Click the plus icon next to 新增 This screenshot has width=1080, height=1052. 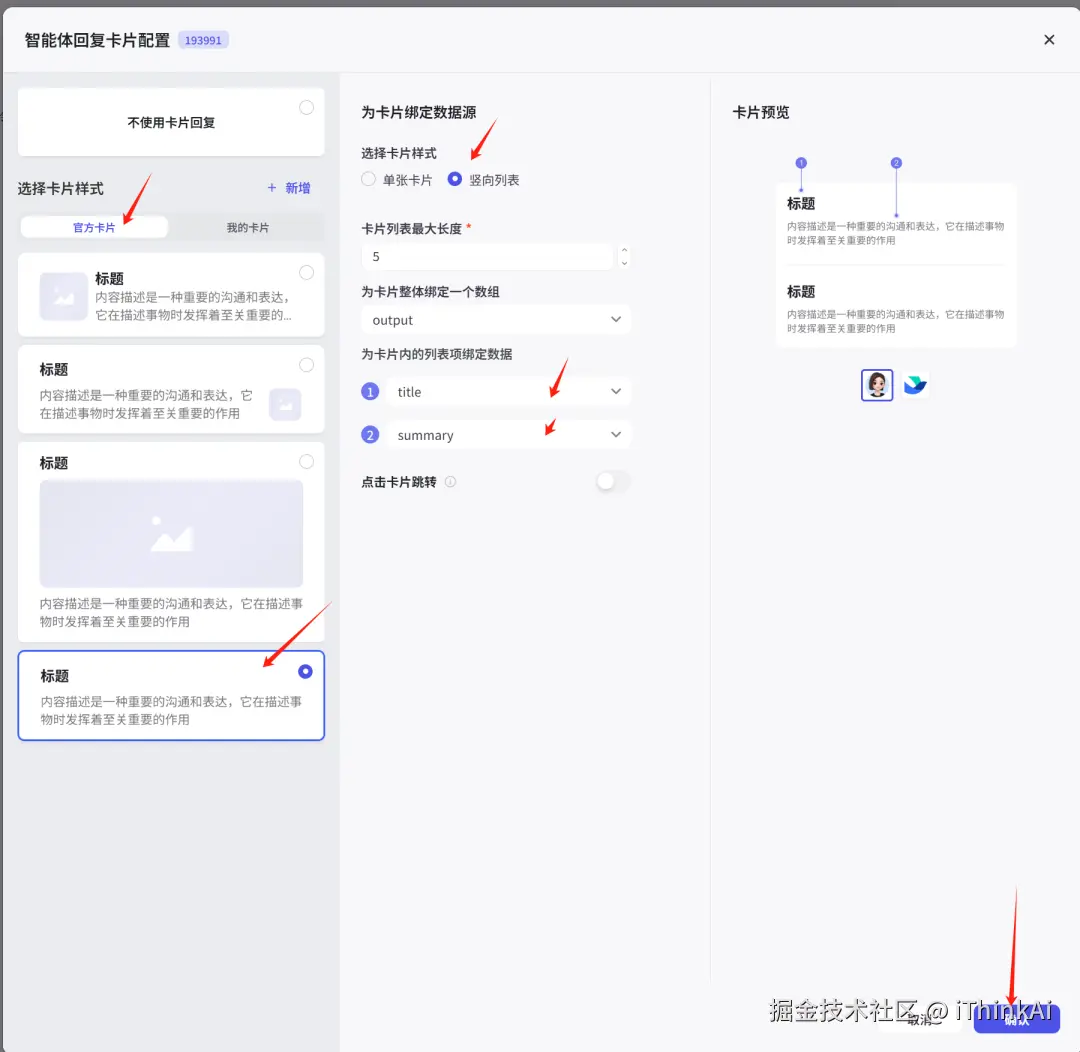tap(272, 187)
